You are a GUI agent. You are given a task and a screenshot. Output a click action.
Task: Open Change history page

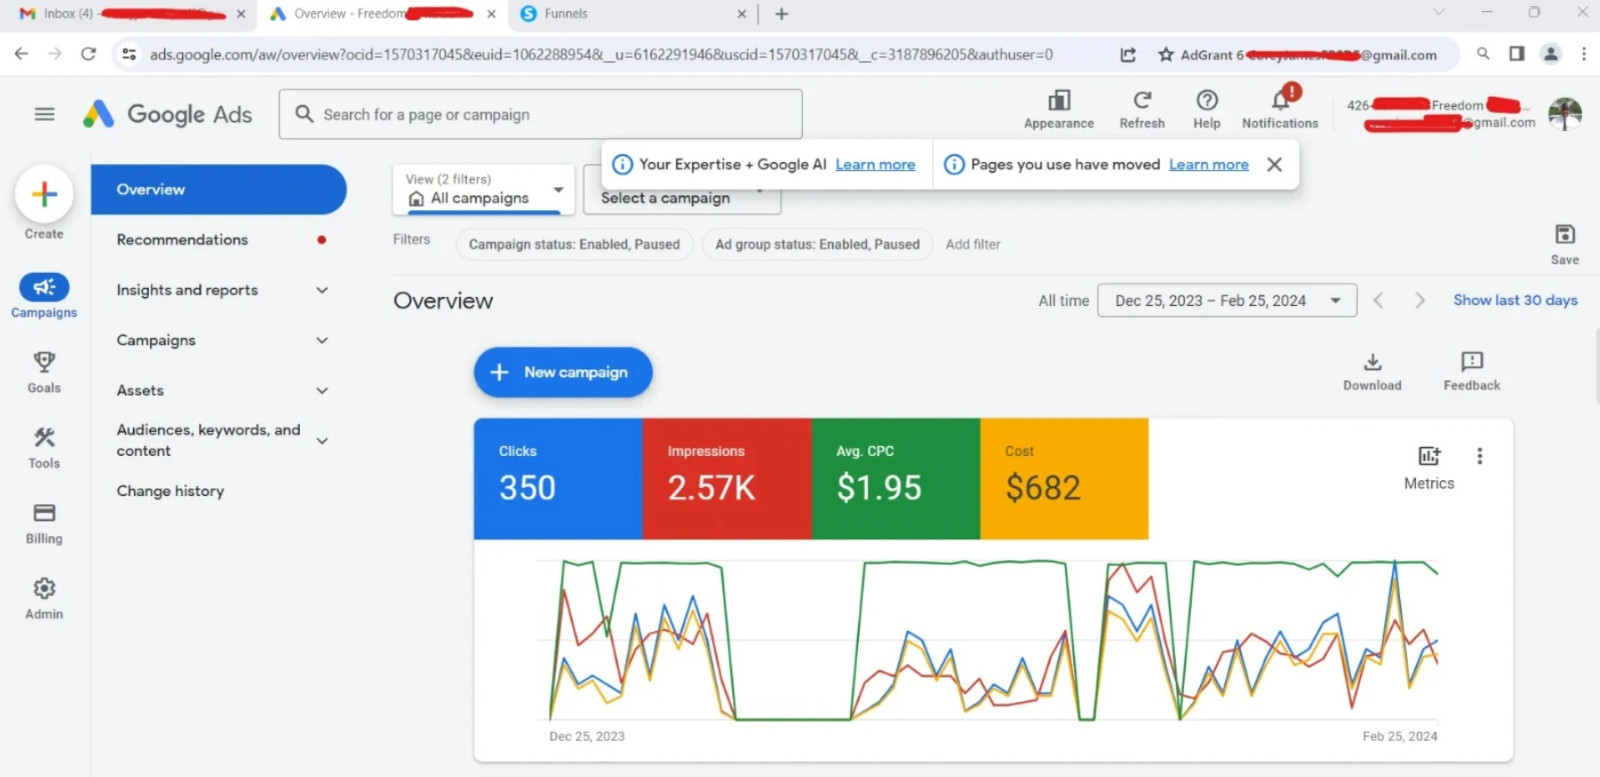(x=170, y=491)
